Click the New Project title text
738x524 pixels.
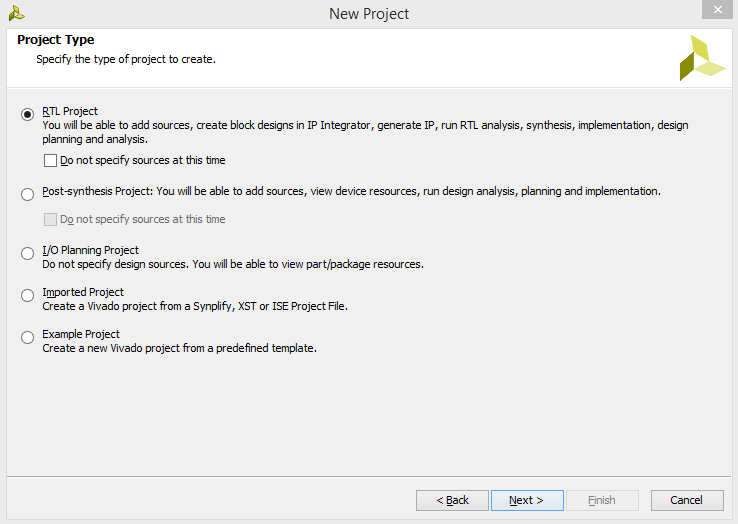coord(369,14)
